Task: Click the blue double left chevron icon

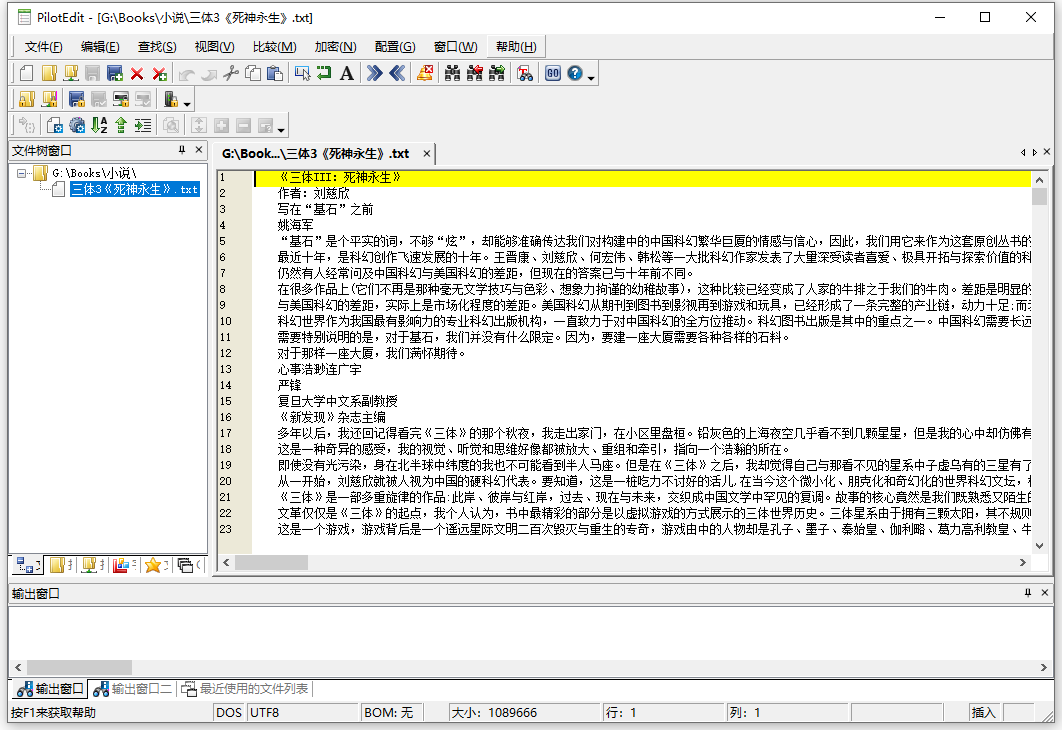Action: [x=397, y=73]
